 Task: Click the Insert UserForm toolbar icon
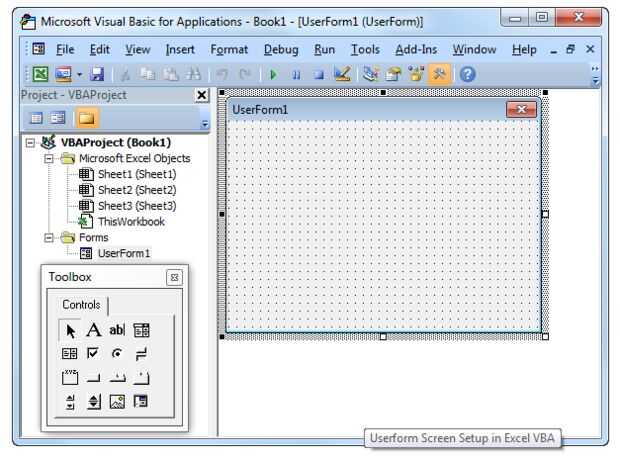(63, 74)
